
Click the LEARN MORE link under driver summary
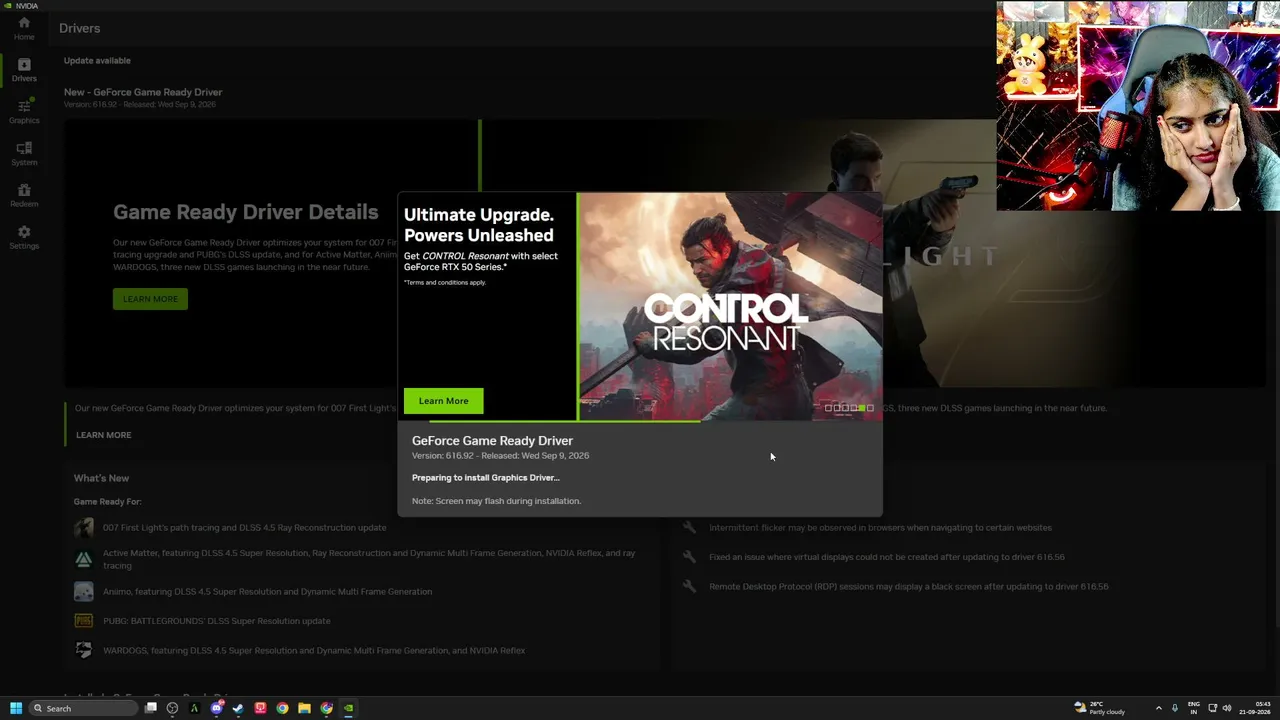[x=104, y=435]
